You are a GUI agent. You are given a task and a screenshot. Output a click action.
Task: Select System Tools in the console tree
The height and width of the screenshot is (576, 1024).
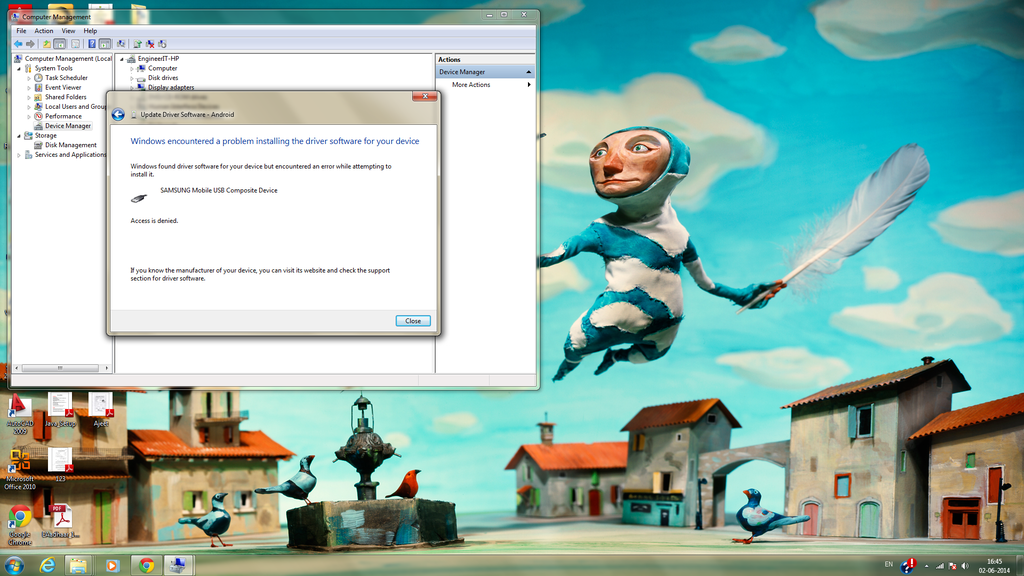coord(54,68)
